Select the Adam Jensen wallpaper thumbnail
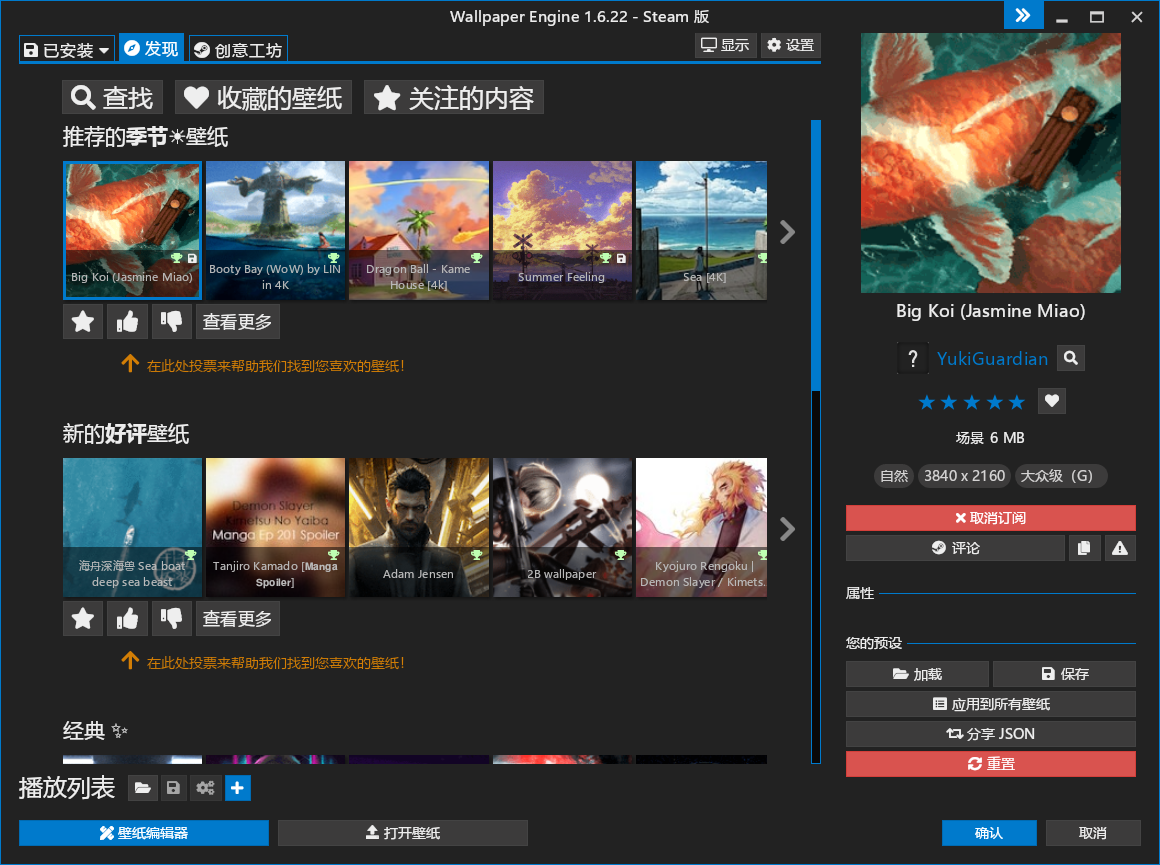Viewport: 1160px width, 865px height. (418, 527)
